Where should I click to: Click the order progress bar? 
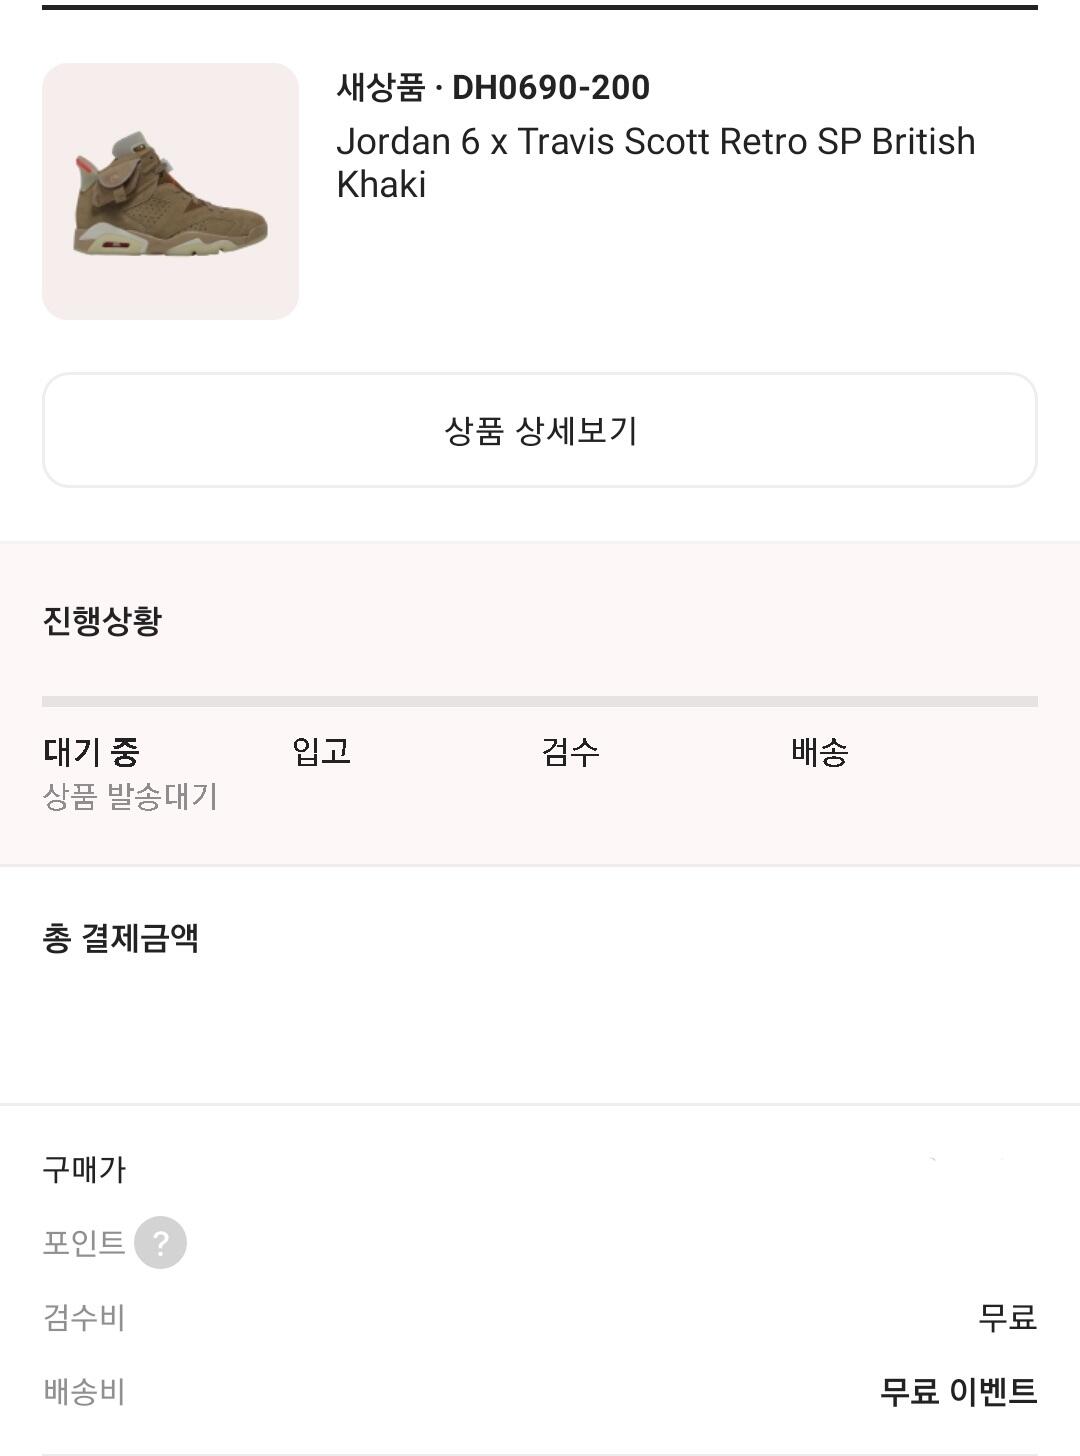(x=540, y=702)
